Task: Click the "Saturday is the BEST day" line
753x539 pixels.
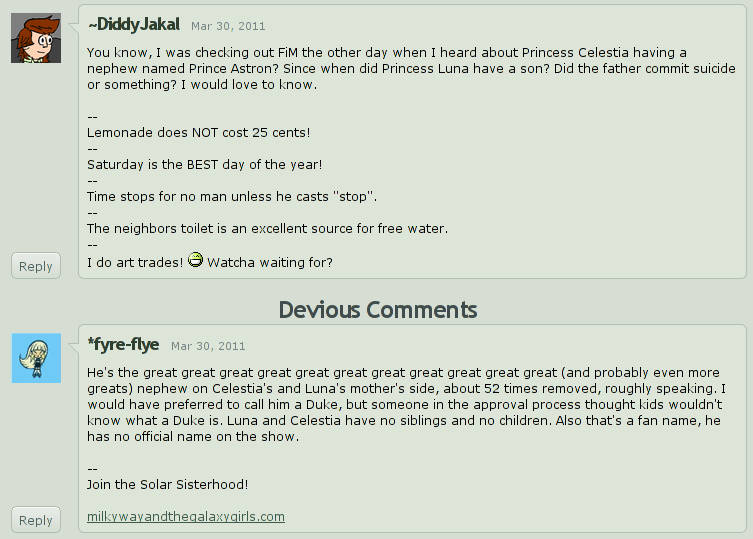Action: point(204,163)
